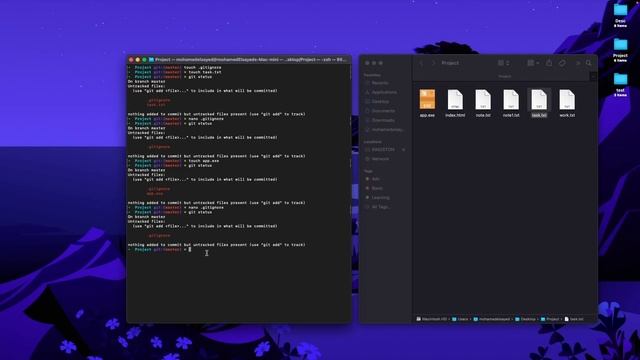Click the user folder in path bar
Screen dimensions: 640x360
coord(491,319)
